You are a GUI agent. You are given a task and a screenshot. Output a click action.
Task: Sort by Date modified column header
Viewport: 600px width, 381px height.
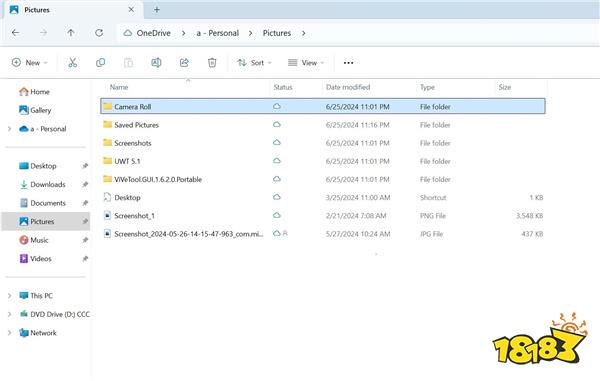[348, 87]
